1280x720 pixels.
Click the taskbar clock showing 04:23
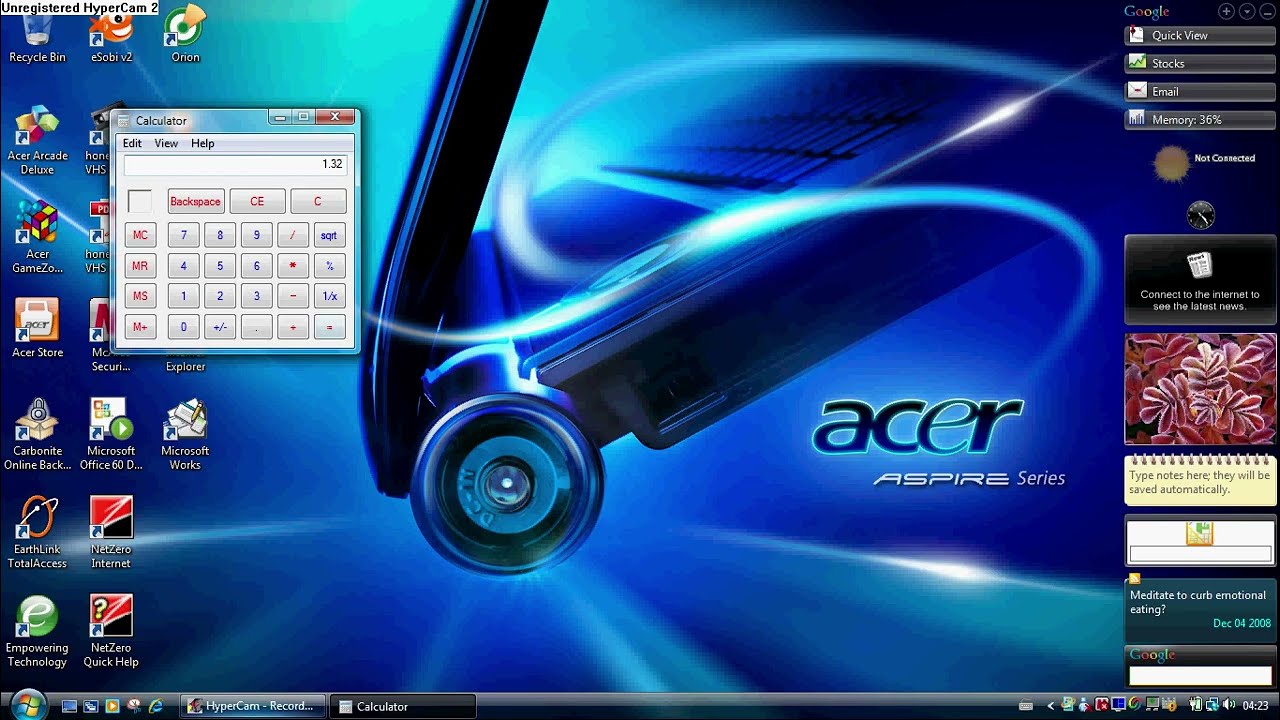pos(1256,706)
